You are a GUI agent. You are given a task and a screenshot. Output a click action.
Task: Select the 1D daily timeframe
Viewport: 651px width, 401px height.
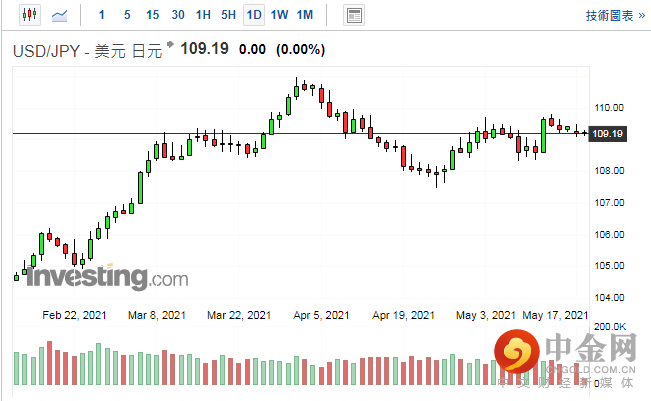pos(254,15)
